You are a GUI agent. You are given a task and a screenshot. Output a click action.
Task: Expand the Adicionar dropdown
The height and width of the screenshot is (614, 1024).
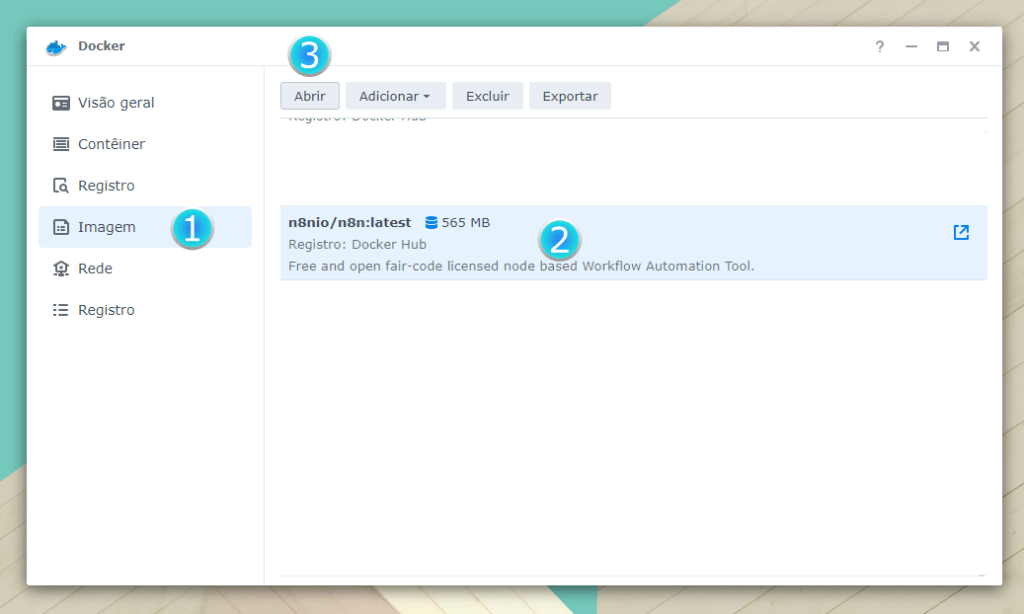click(x=394, y=96)
